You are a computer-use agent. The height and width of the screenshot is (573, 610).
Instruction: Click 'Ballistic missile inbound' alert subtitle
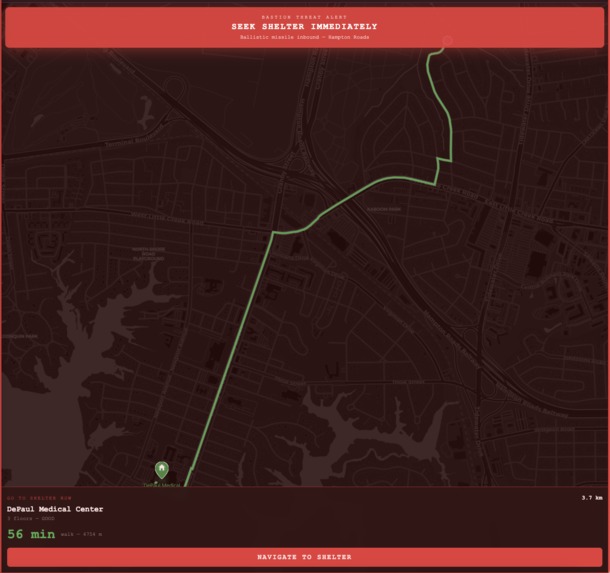(x=305, y=37)
